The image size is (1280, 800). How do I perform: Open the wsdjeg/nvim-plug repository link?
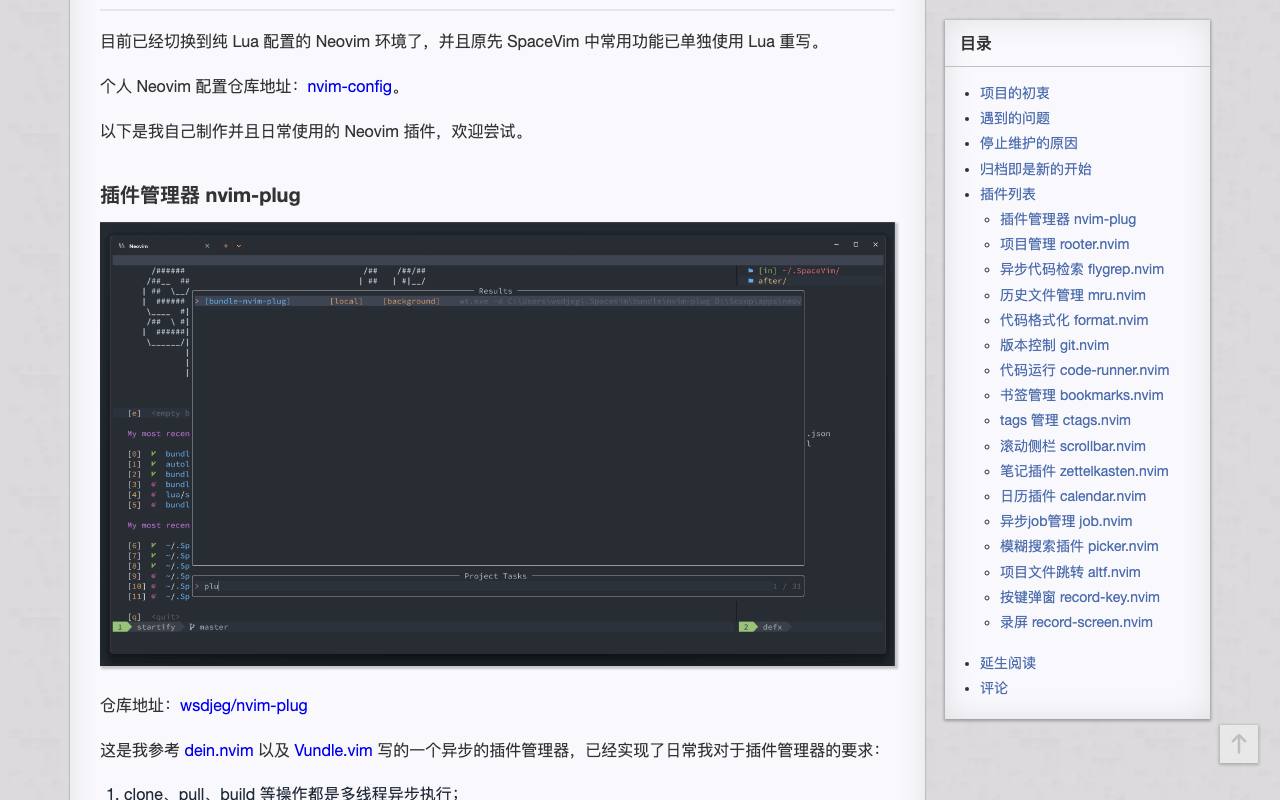(243, 705)
